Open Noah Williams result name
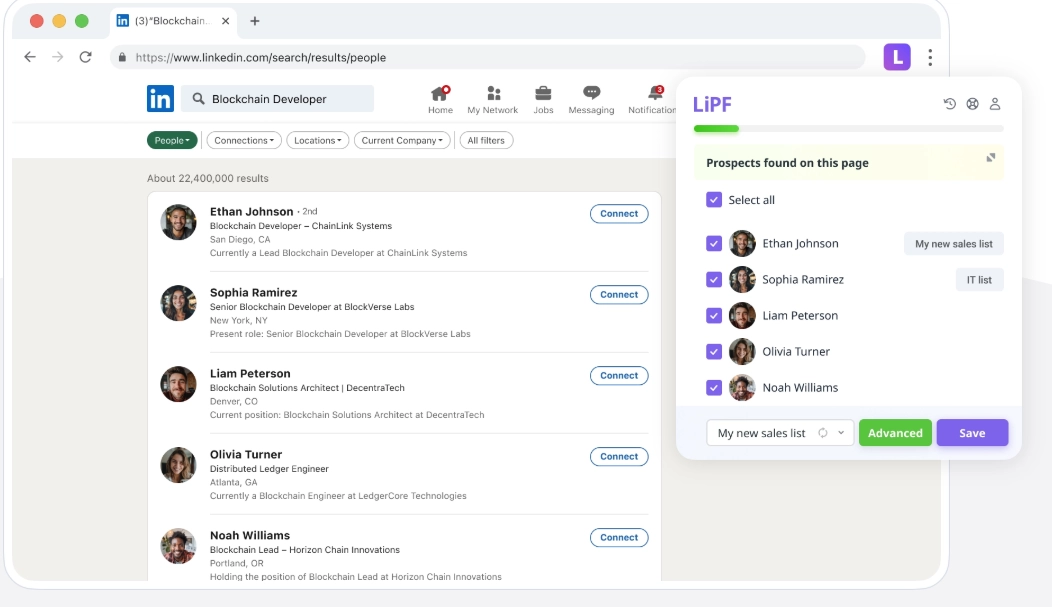Screen dimensions: 1052x607 250,535
